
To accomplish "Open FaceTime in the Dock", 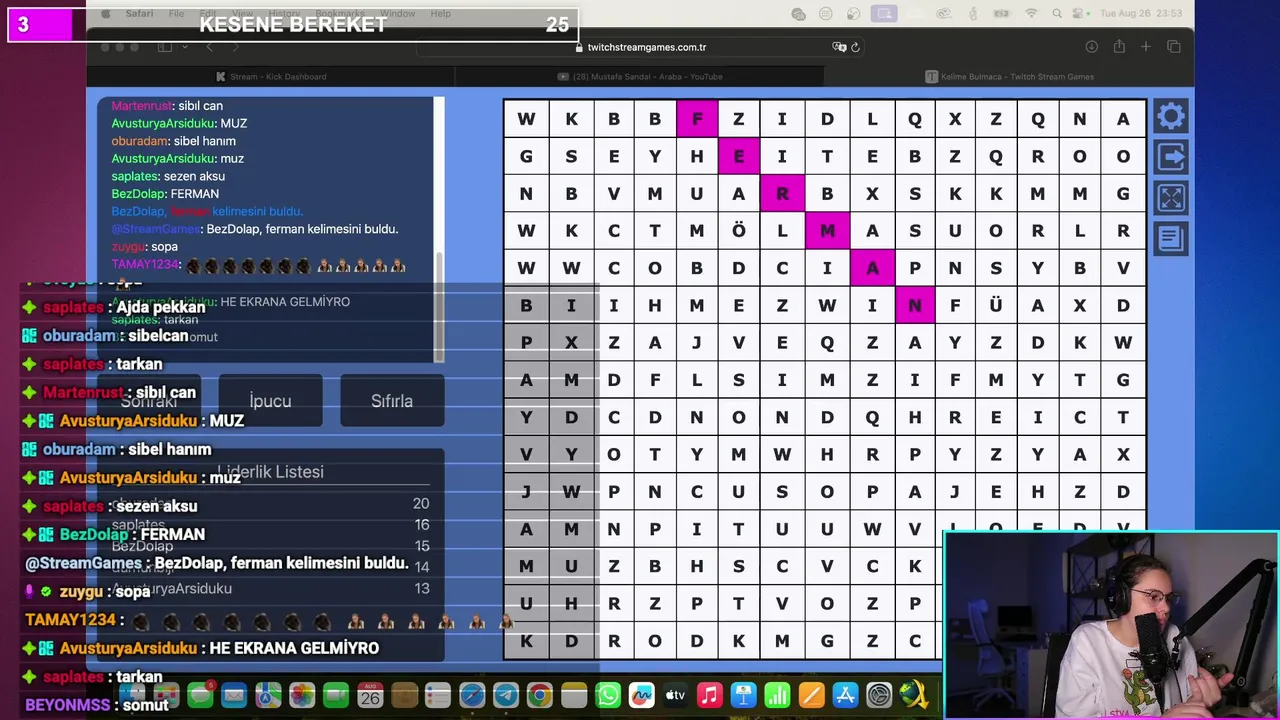I will pos(336,695).
